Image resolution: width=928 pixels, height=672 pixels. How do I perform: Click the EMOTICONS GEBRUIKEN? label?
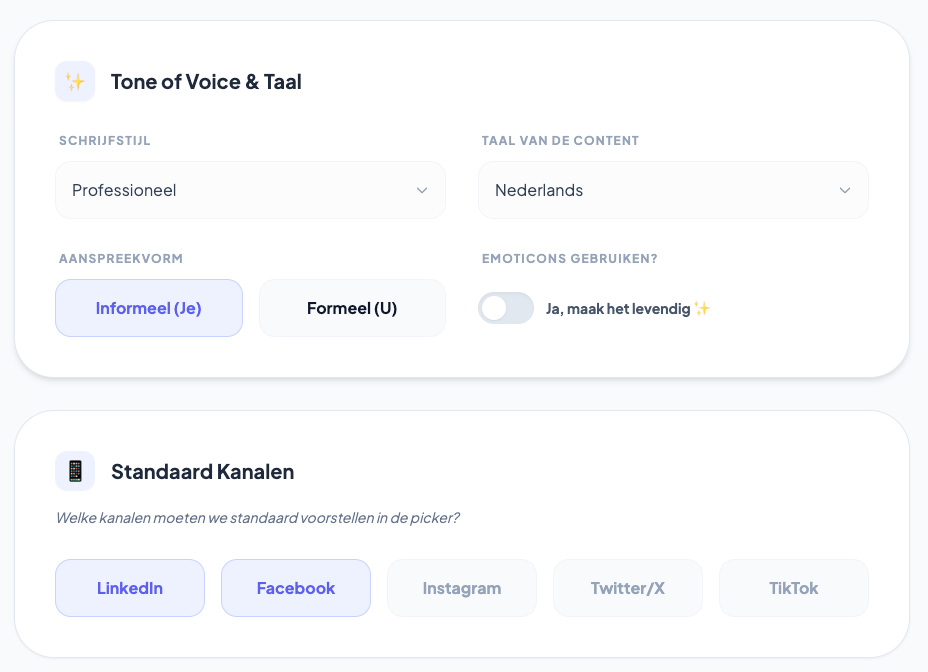[x=570, y=259]
